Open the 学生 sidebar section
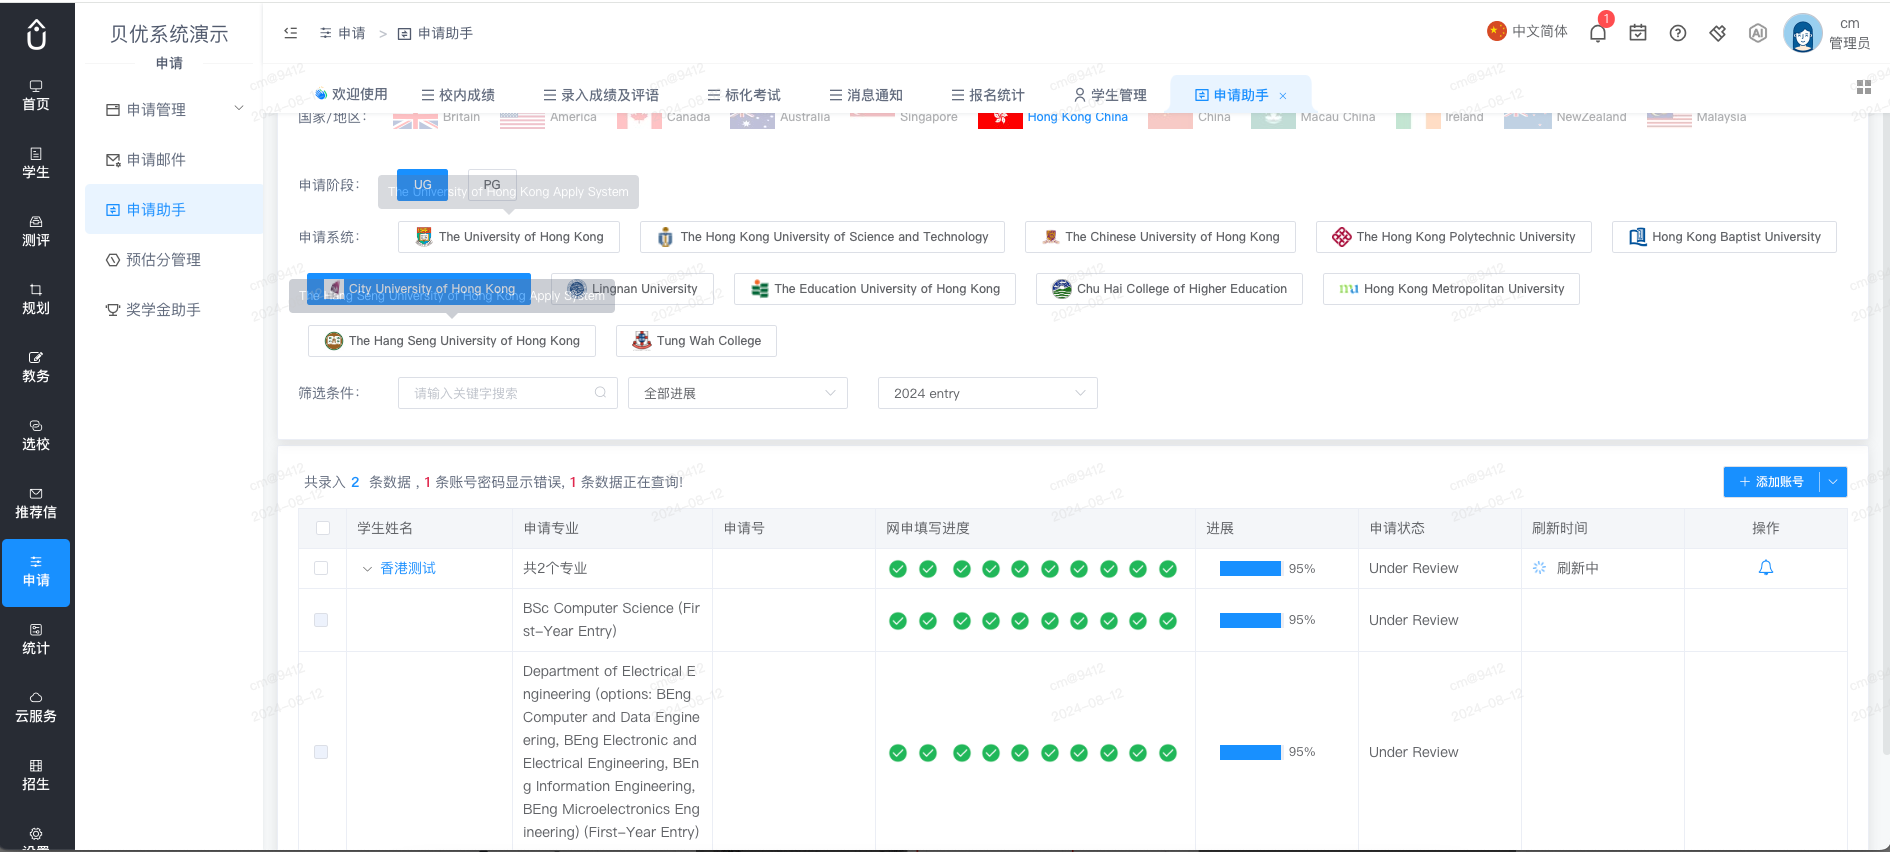Screen dimensions: 1890x852 [x=36, y=163]
